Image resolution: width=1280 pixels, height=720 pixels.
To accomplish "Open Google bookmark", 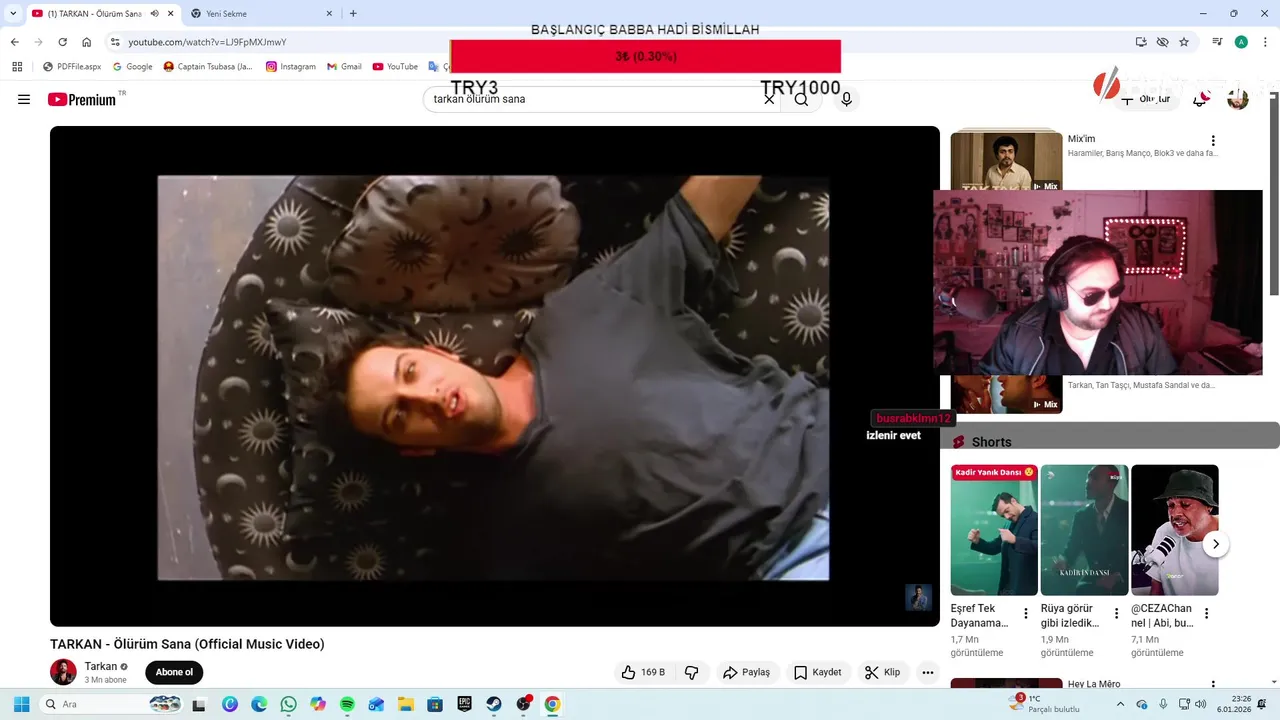I will pyautogui.click(x=132, y=66).
